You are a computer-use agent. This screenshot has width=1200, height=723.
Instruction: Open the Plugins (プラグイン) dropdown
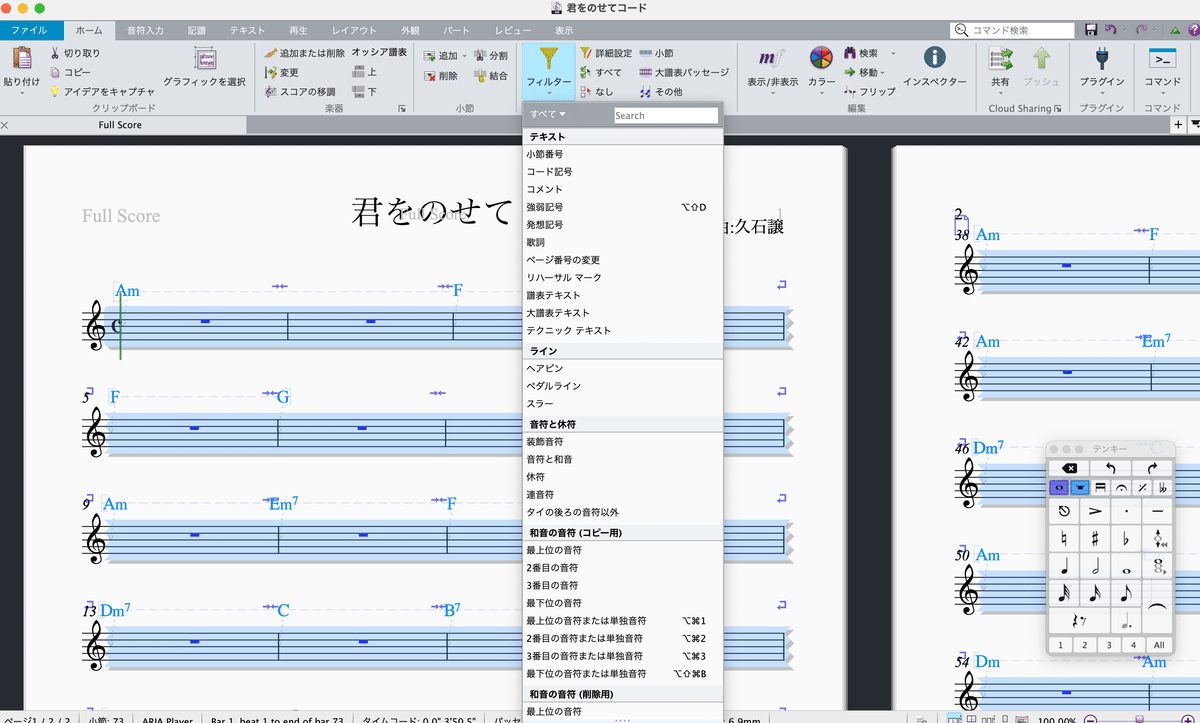[1102, 93]
